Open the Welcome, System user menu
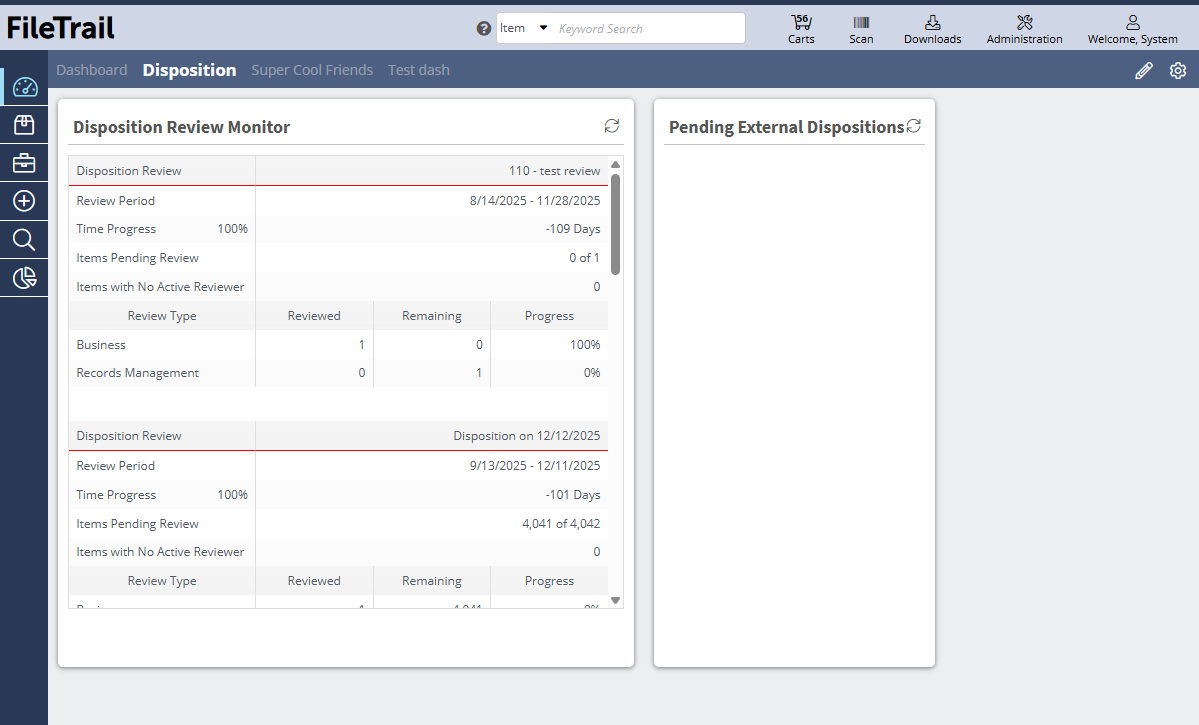The height and width of the screenshot is (725, 1199). [1132, 29]
